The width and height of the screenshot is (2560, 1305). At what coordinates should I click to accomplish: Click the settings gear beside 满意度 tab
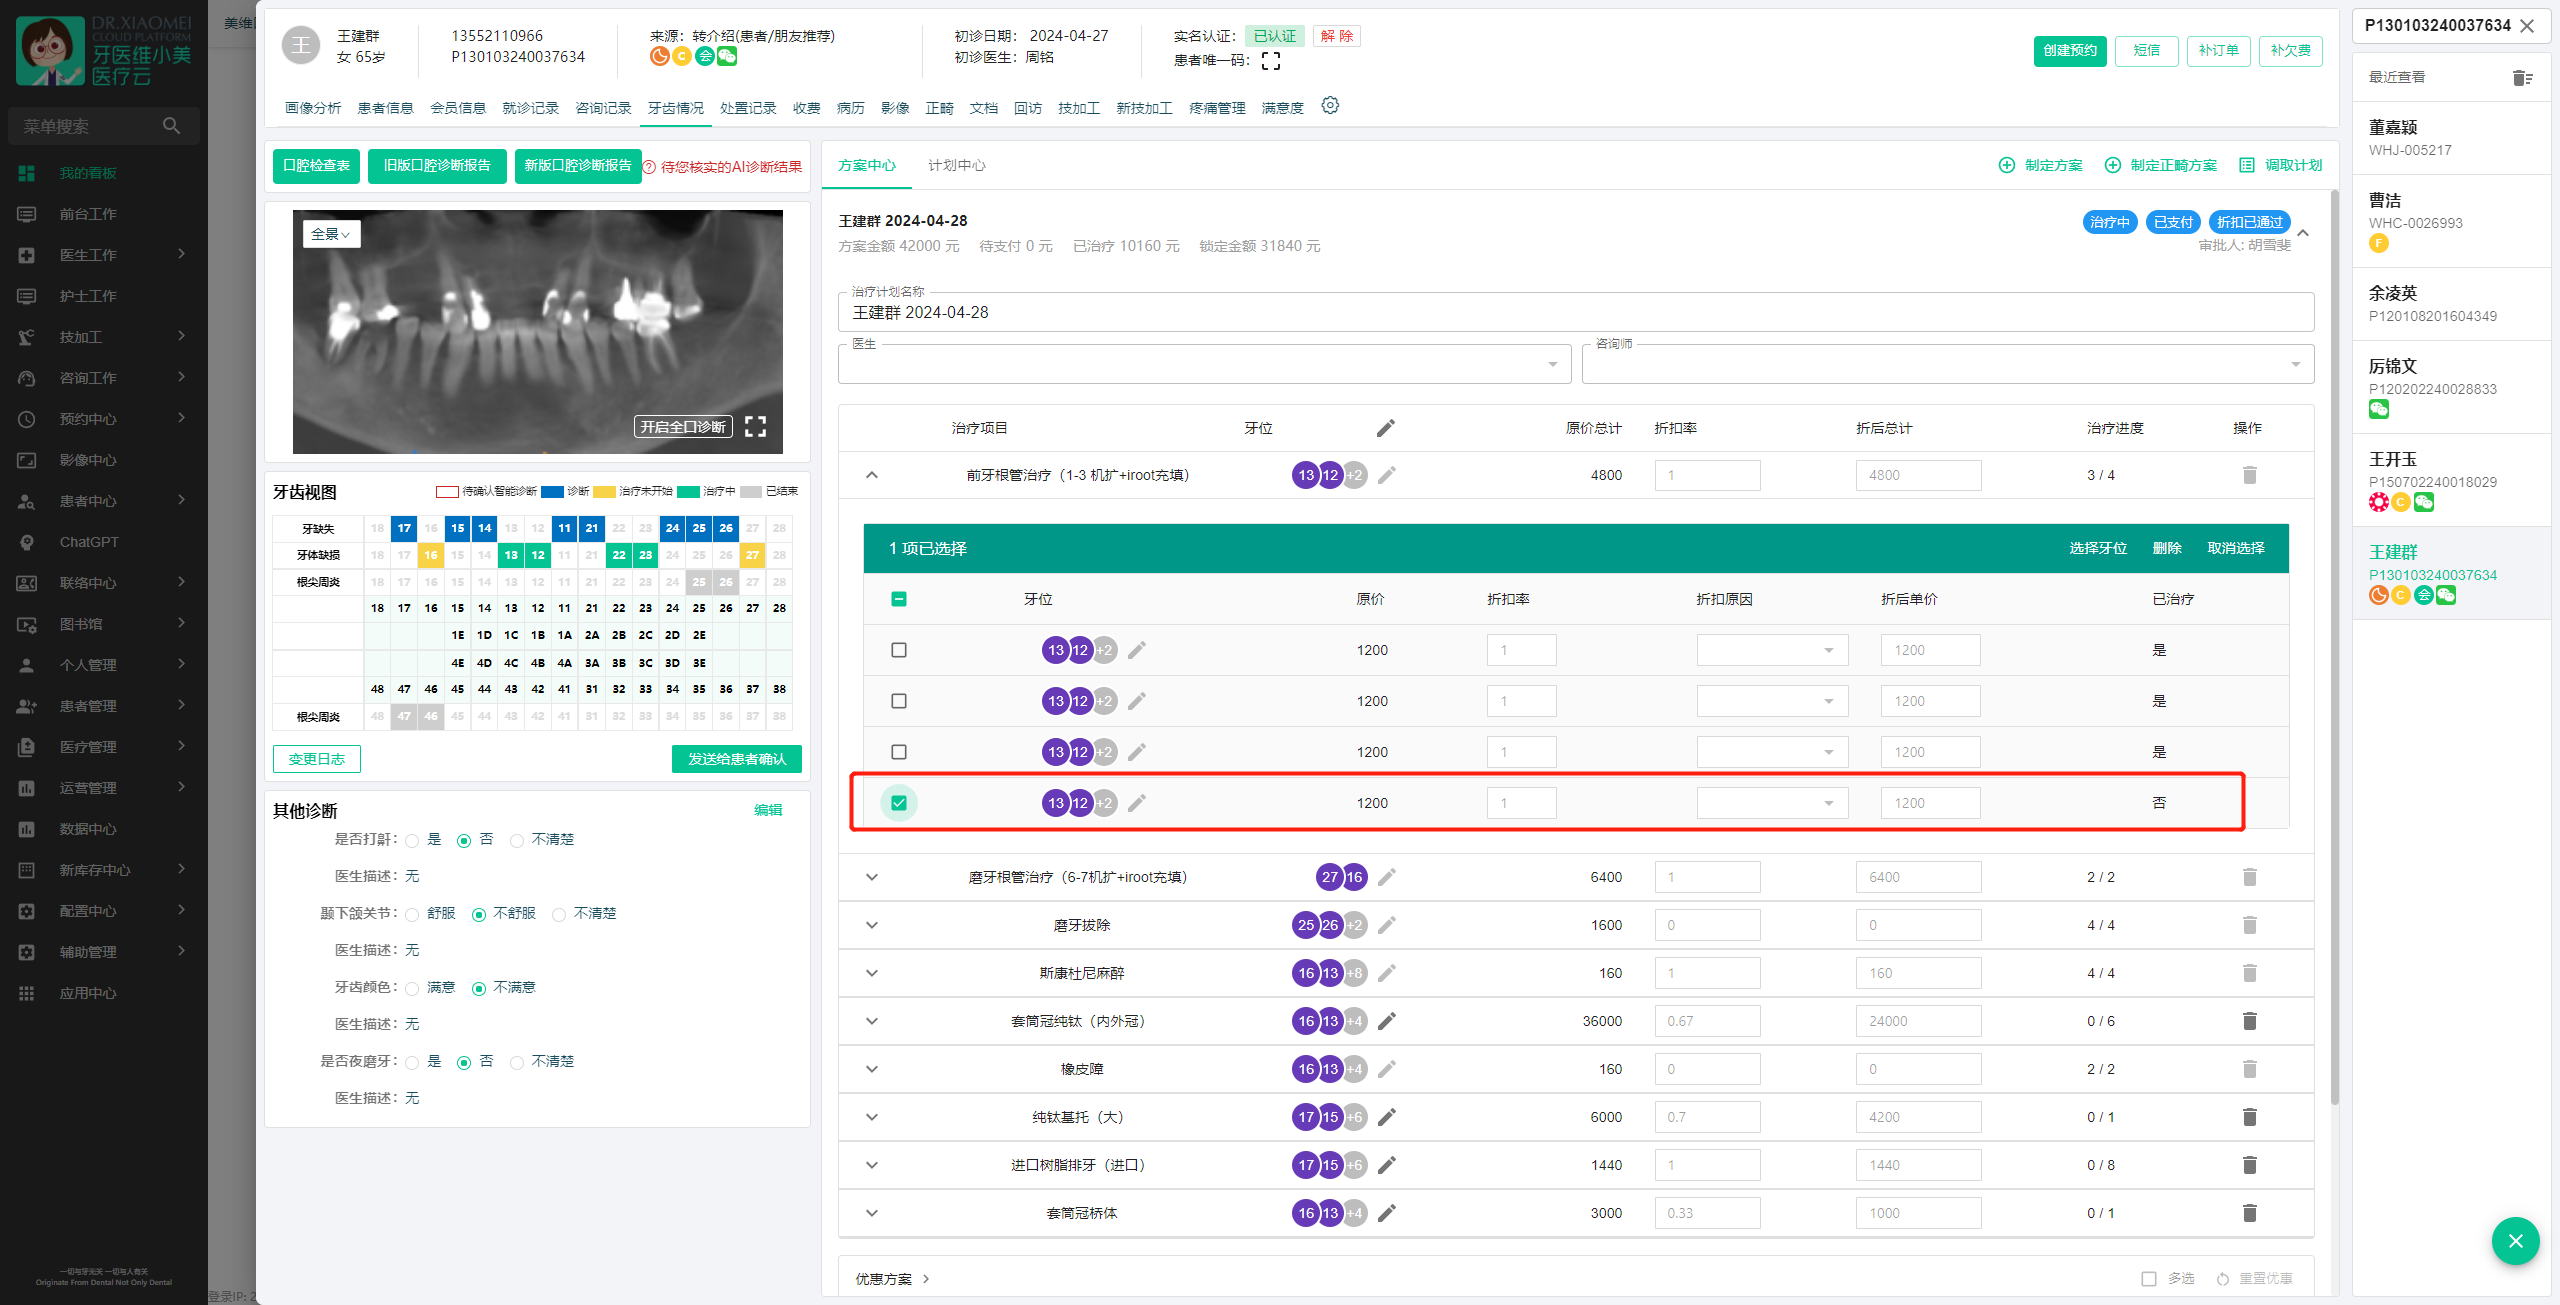[1329, 106]
